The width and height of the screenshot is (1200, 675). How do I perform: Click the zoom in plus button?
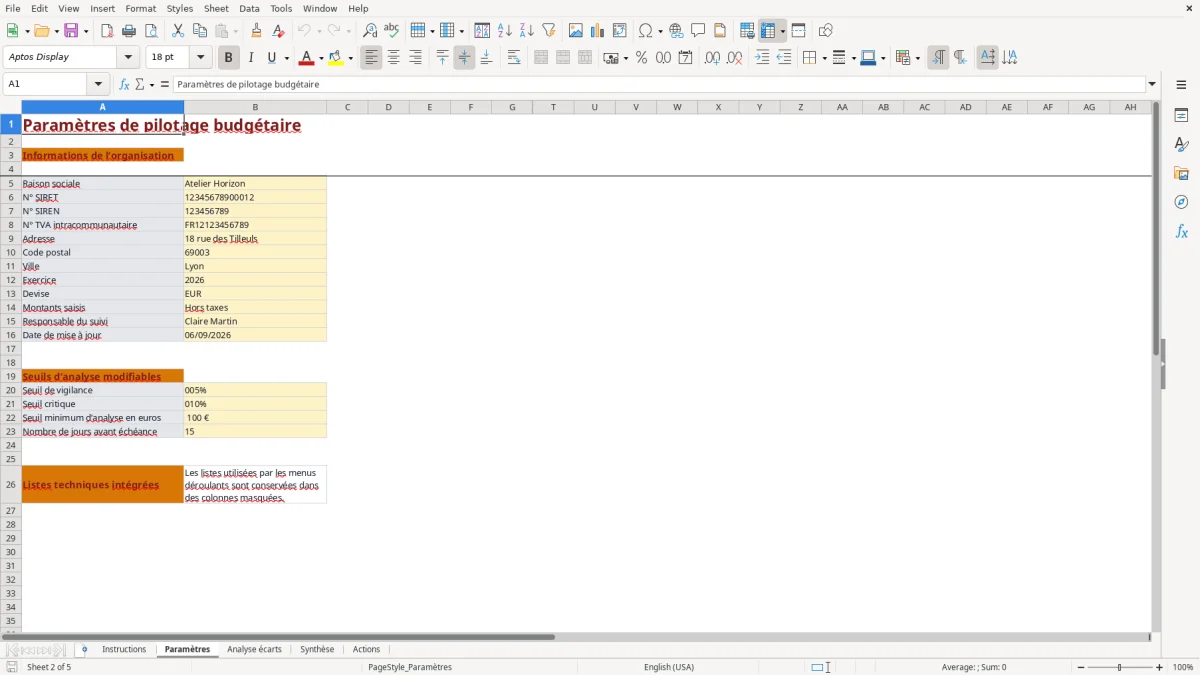[x=1160, y=667]
